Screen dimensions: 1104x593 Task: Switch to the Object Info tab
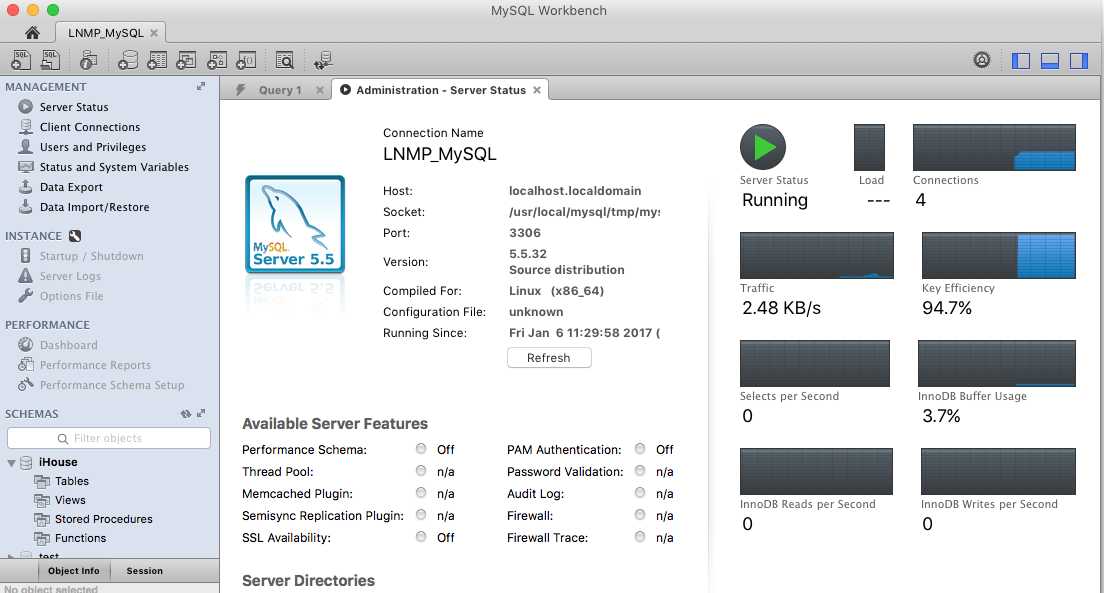pos(74,570)
